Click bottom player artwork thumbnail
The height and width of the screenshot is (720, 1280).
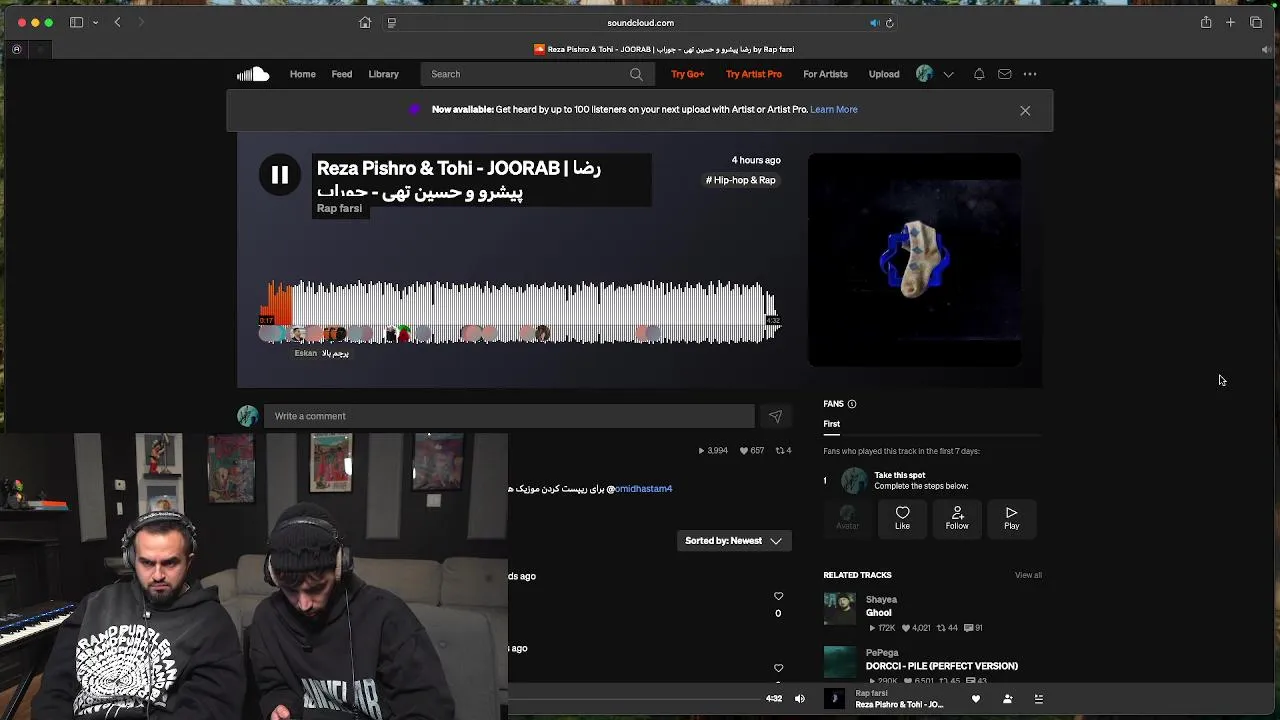[834, 699]
